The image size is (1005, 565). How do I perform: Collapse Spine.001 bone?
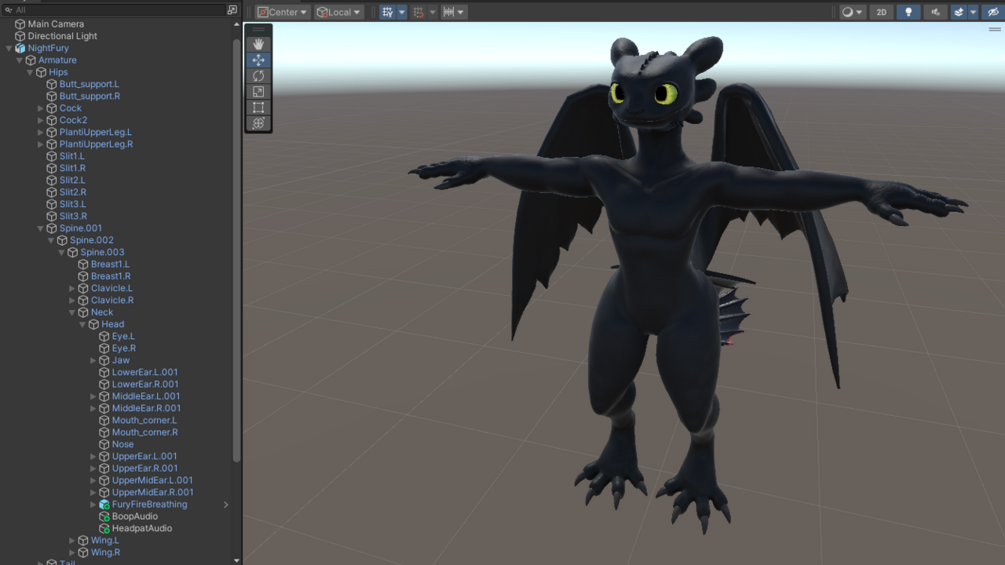point(40,228)
